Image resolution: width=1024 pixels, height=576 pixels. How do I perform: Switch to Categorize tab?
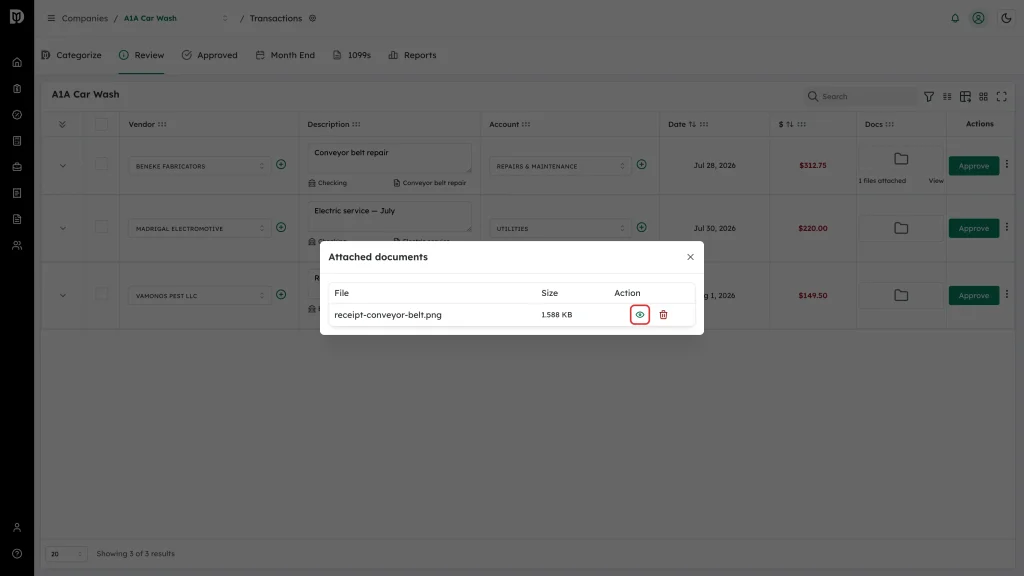72,55
